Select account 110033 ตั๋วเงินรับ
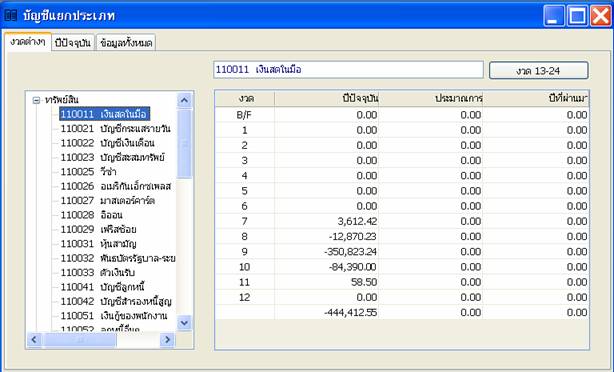The image size is (614, 372). (x=98, y=273)
